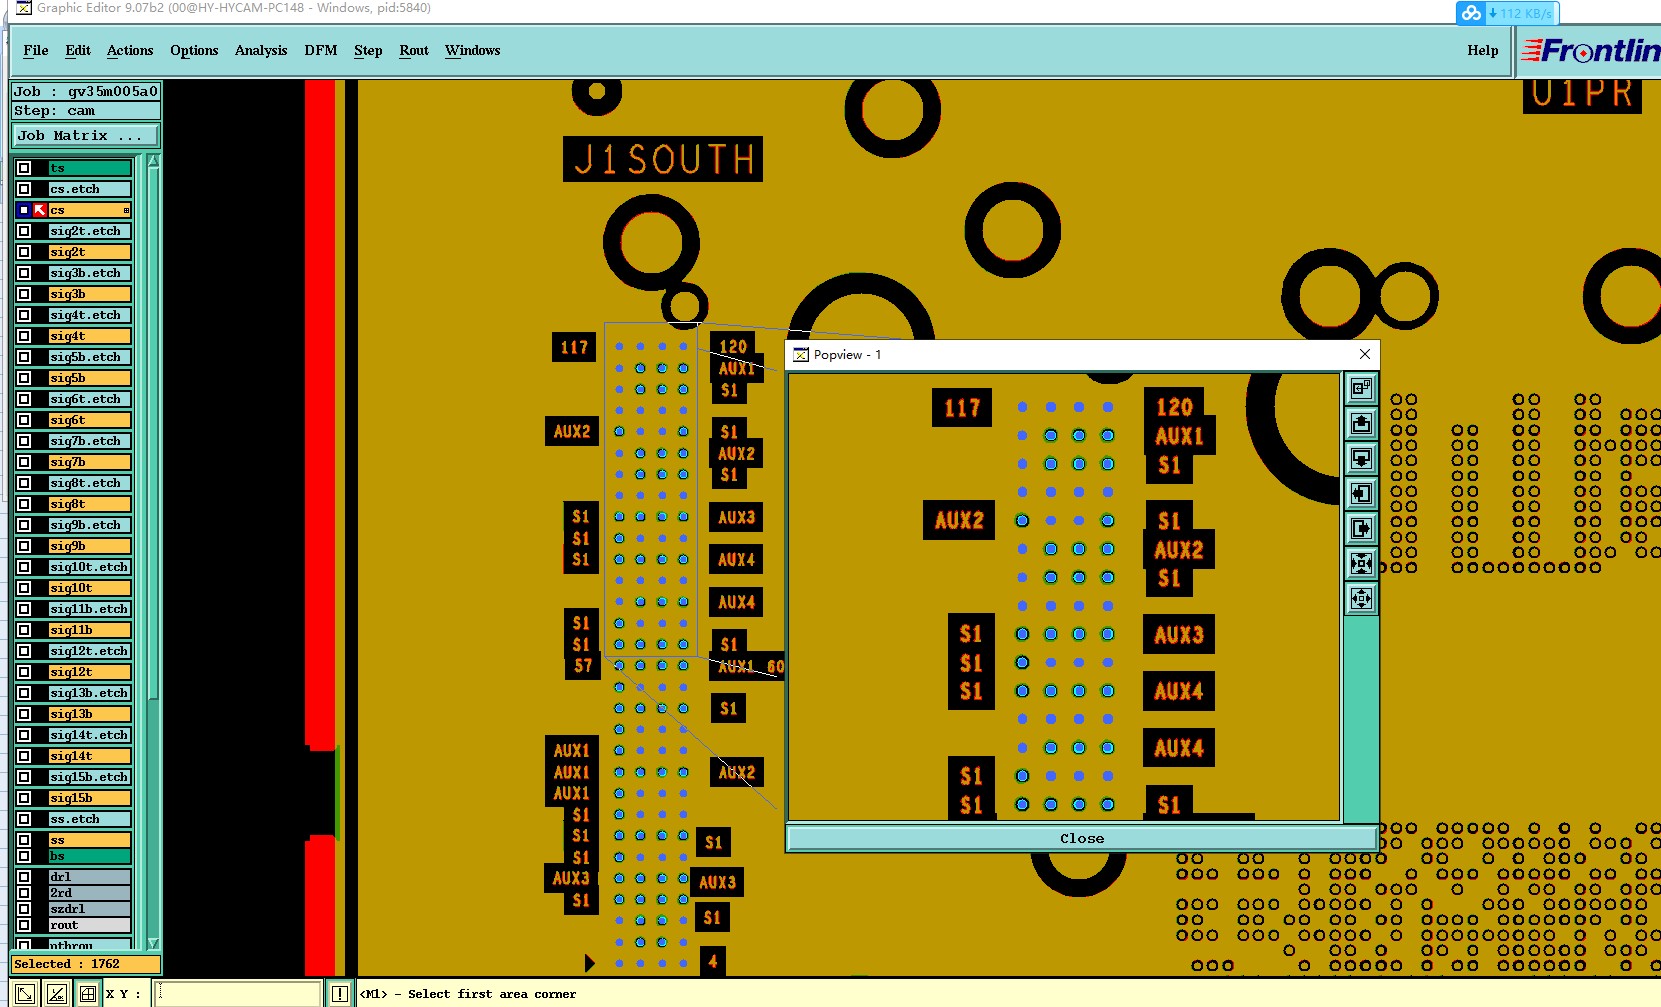Viewport: 1661px width, 1007px height.
Task: Click the popview detach window icon
Action: 1361,389
